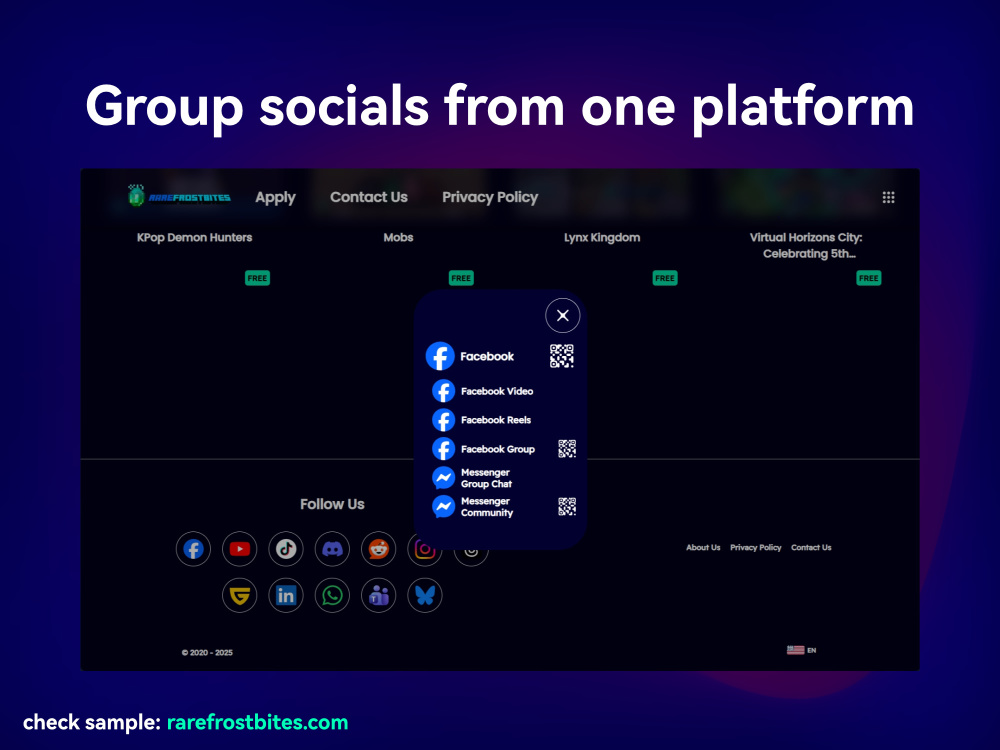Open the Apply page
Screen dimensions: 1000x750
click(x=276, y=197)
